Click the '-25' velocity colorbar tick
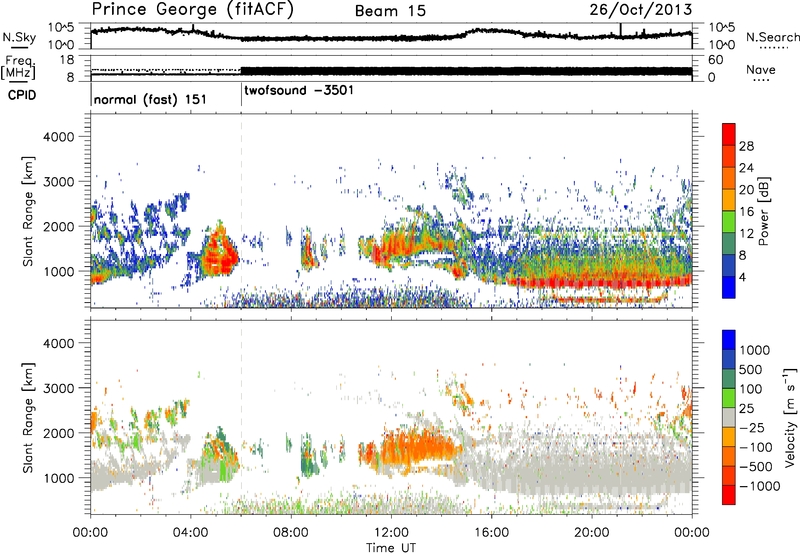Viewport: 800px width, 554px height. coord(751,427)
